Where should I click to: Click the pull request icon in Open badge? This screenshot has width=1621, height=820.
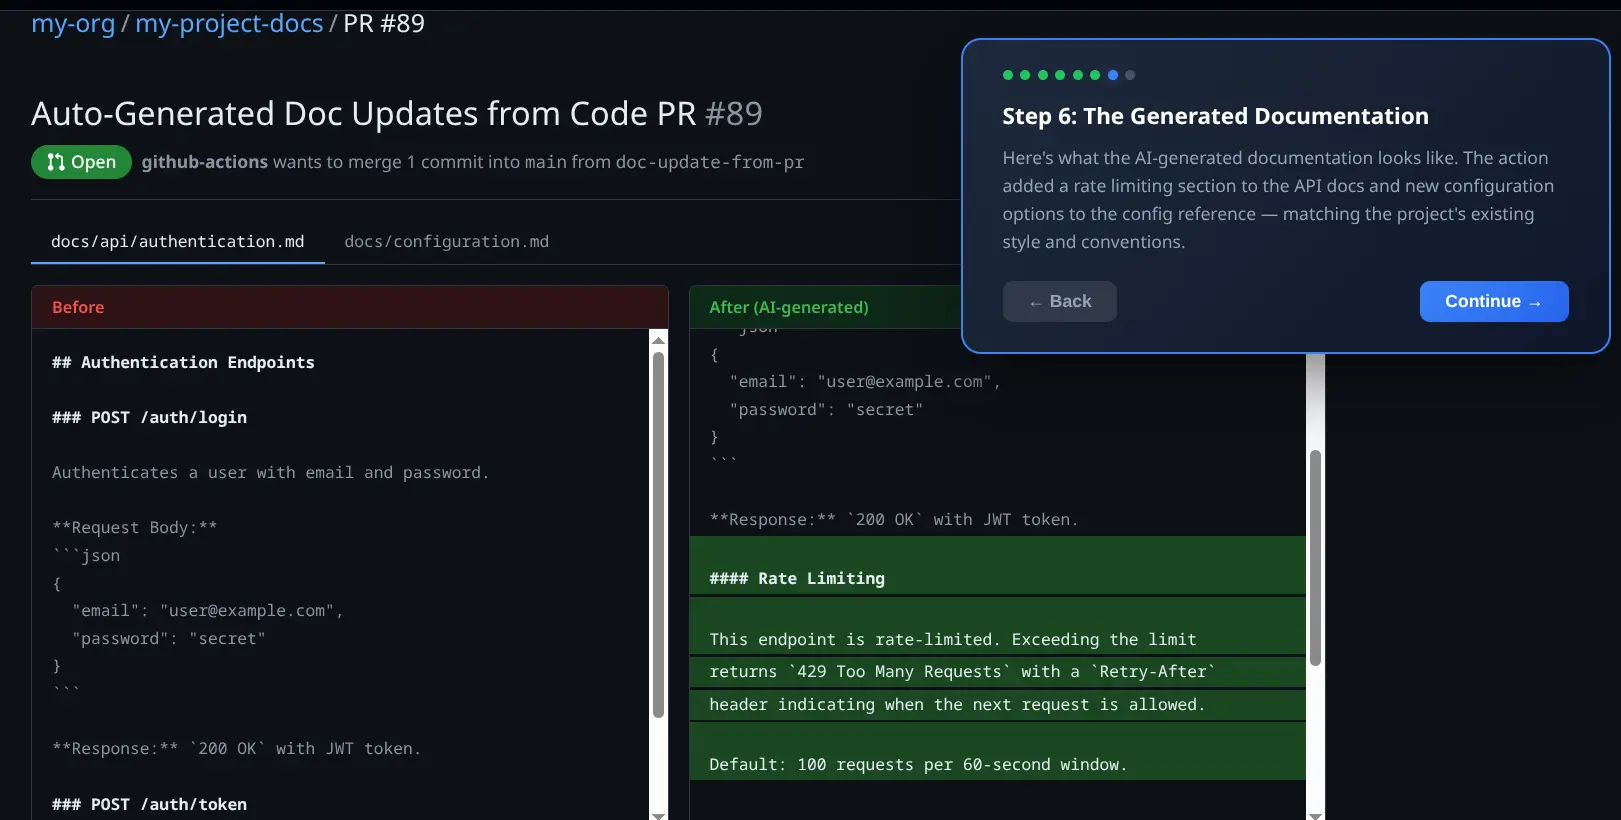point(56,162)
